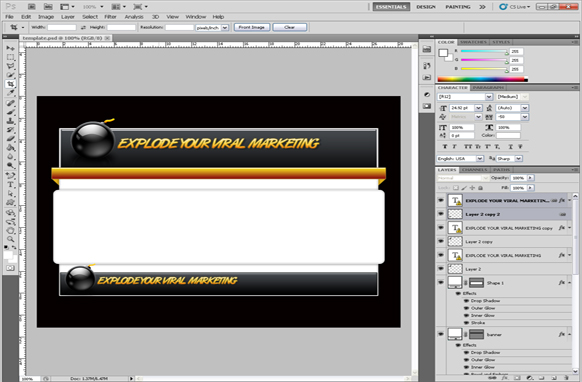Select the Path Selection tool
The image size is (582, 382).
[10, 193]
